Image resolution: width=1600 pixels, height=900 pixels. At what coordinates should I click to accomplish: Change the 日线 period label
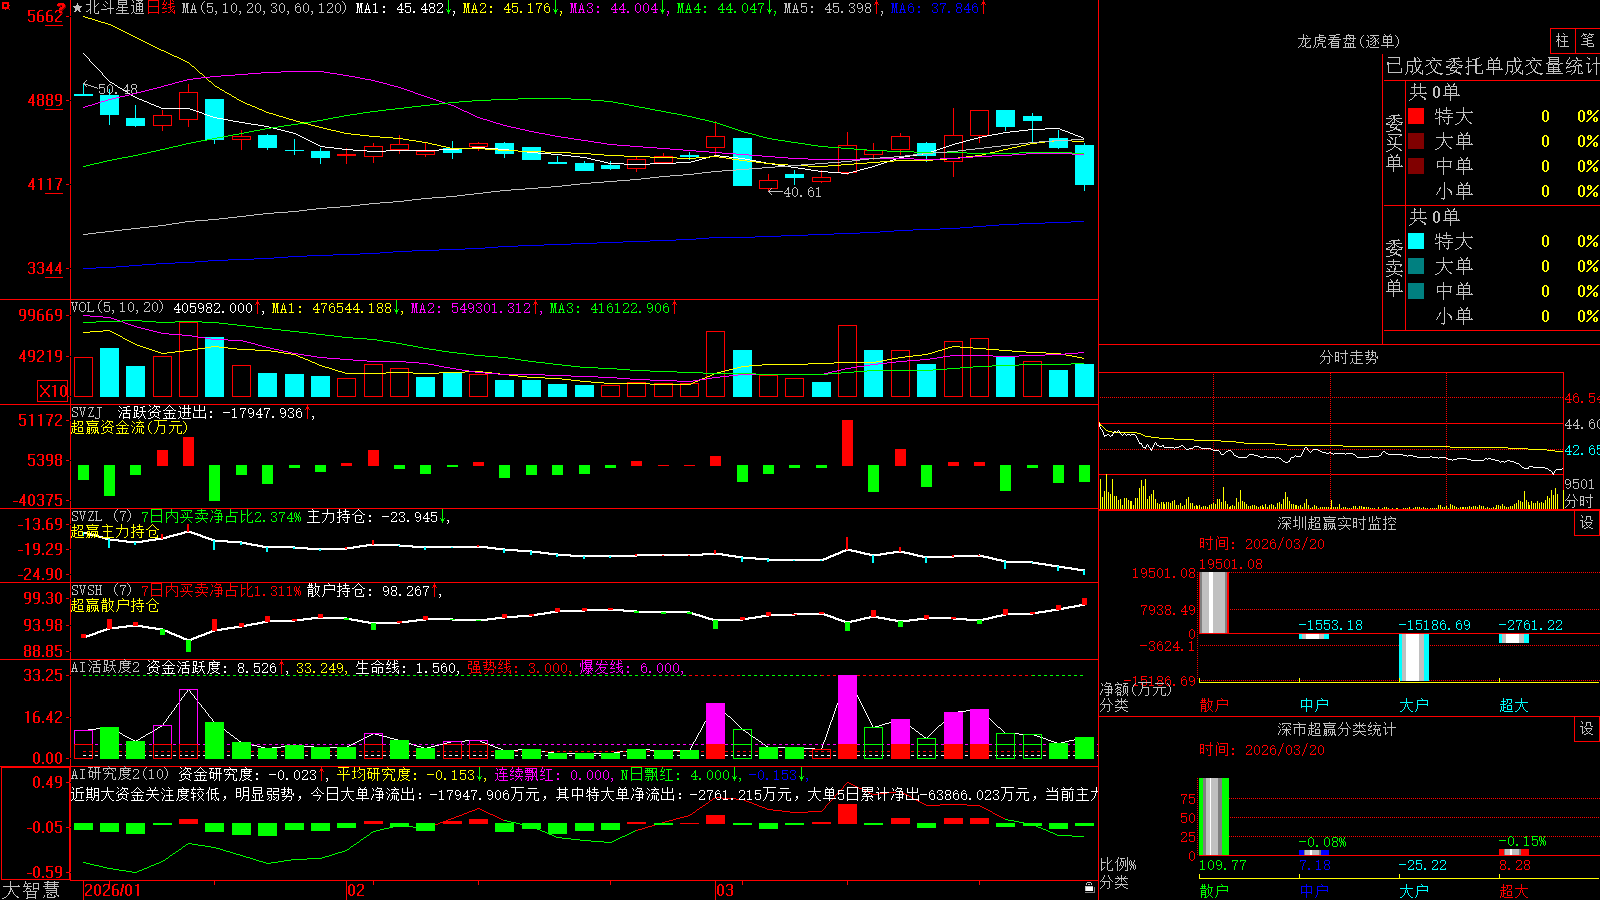coord(161,8)
